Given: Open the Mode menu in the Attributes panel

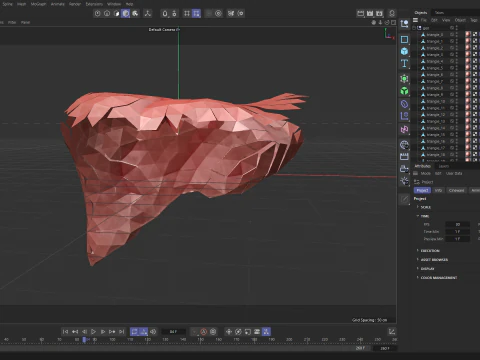Looking at the screenshot, I should (x=426, y=173).
